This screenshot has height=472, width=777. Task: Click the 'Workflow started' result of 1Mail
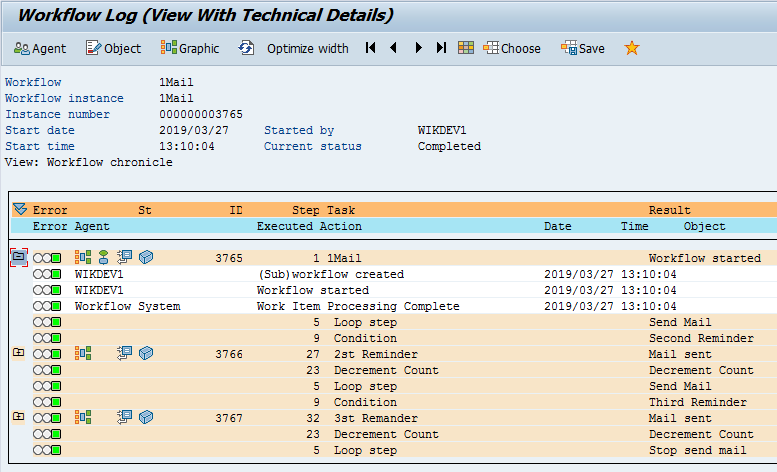click(x=705, y=258)
